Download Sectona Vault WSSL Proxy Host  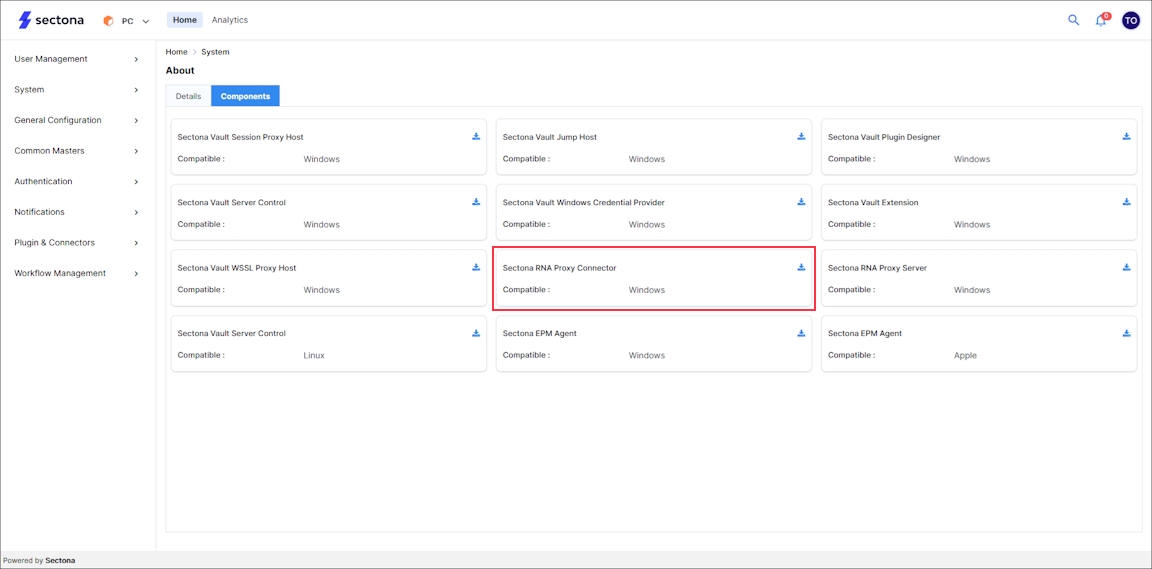476,267
